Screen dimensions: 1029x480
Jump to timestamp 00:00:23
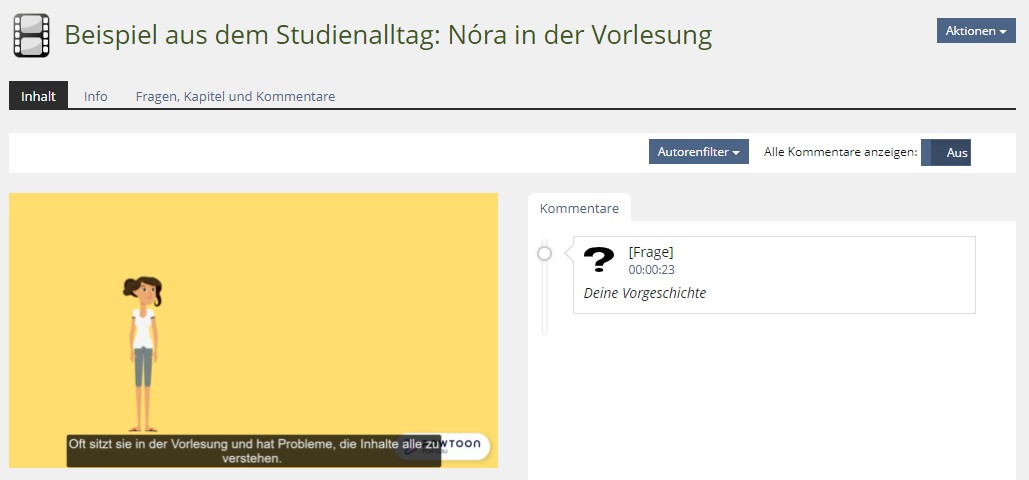pos(651,270)
